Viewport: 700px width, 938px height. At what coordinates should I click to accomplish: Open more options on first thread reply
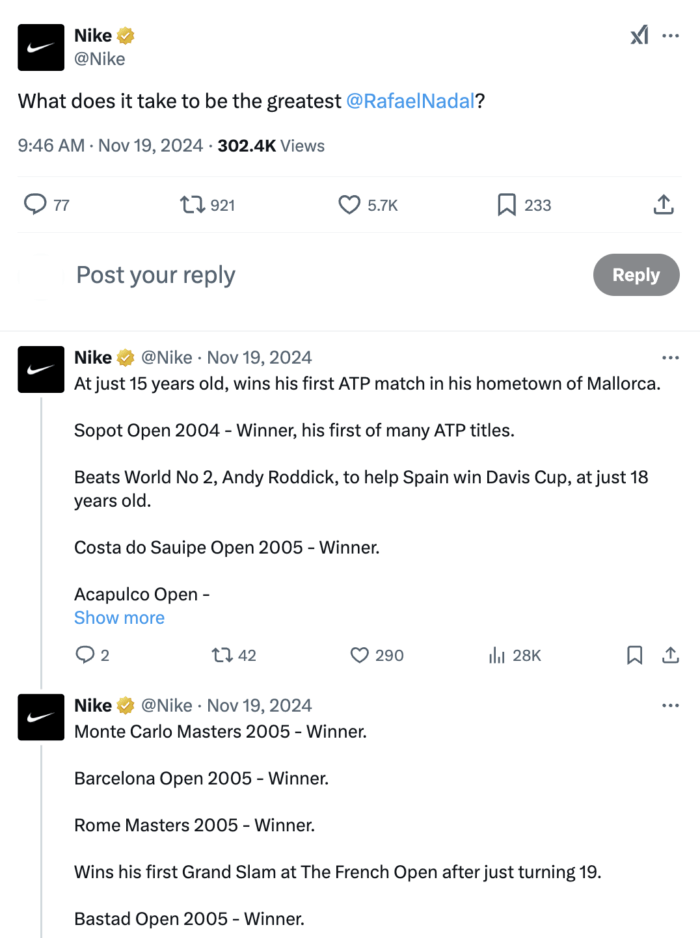tap(671, 357)
